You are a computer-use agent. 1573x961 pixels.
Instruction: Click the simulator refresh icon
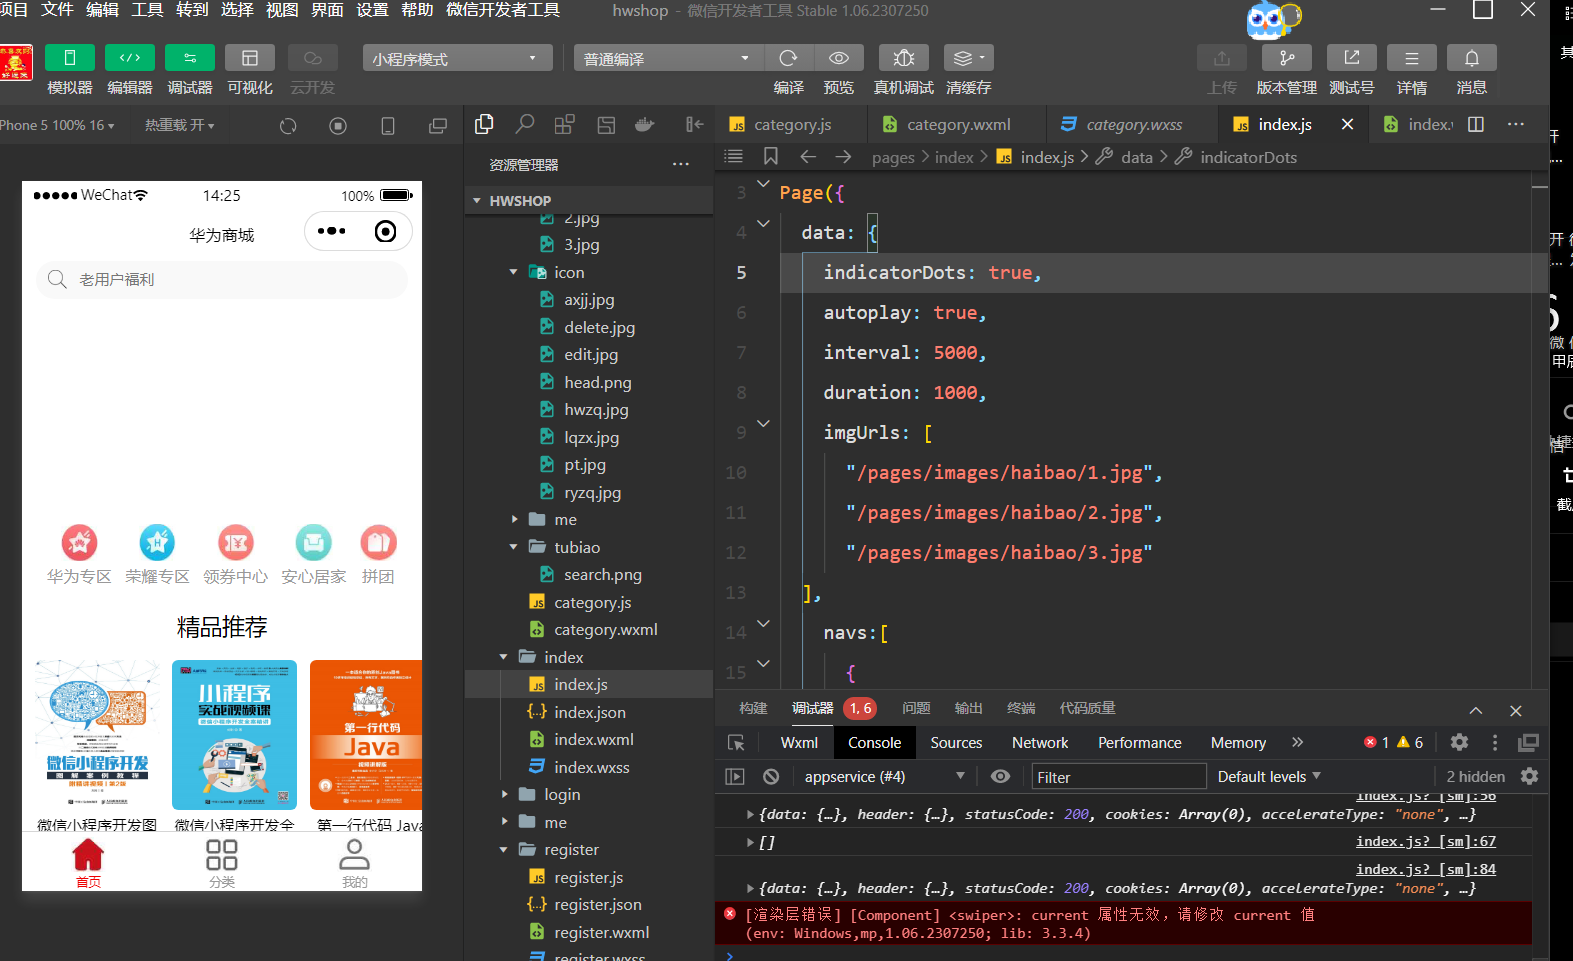(288, 125)
